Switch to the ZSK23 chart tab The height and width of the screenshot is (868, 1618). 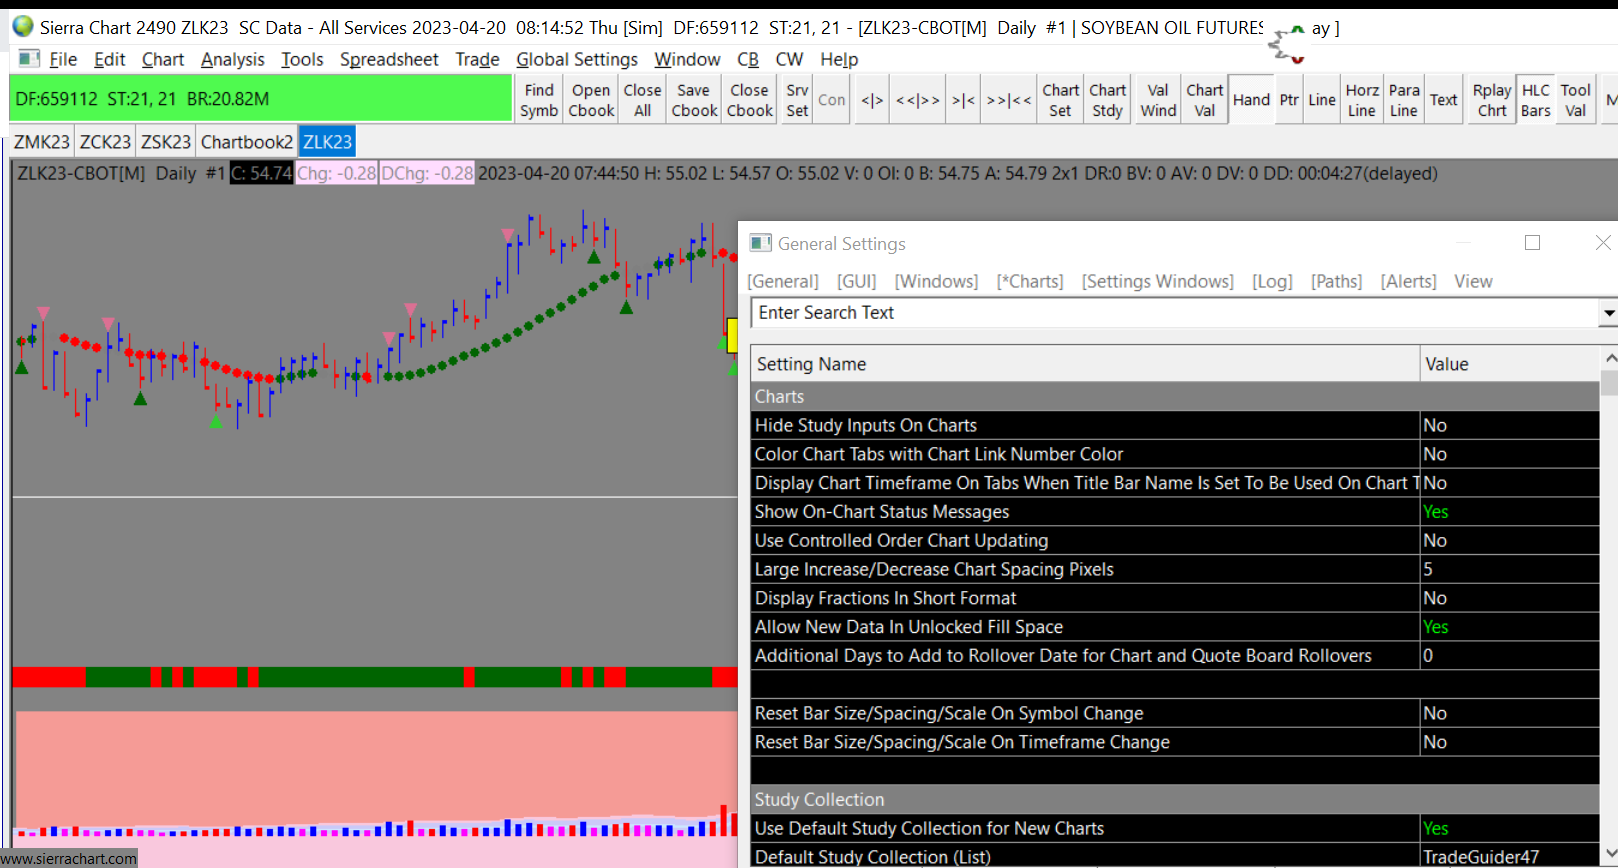[x=166, y=142]
